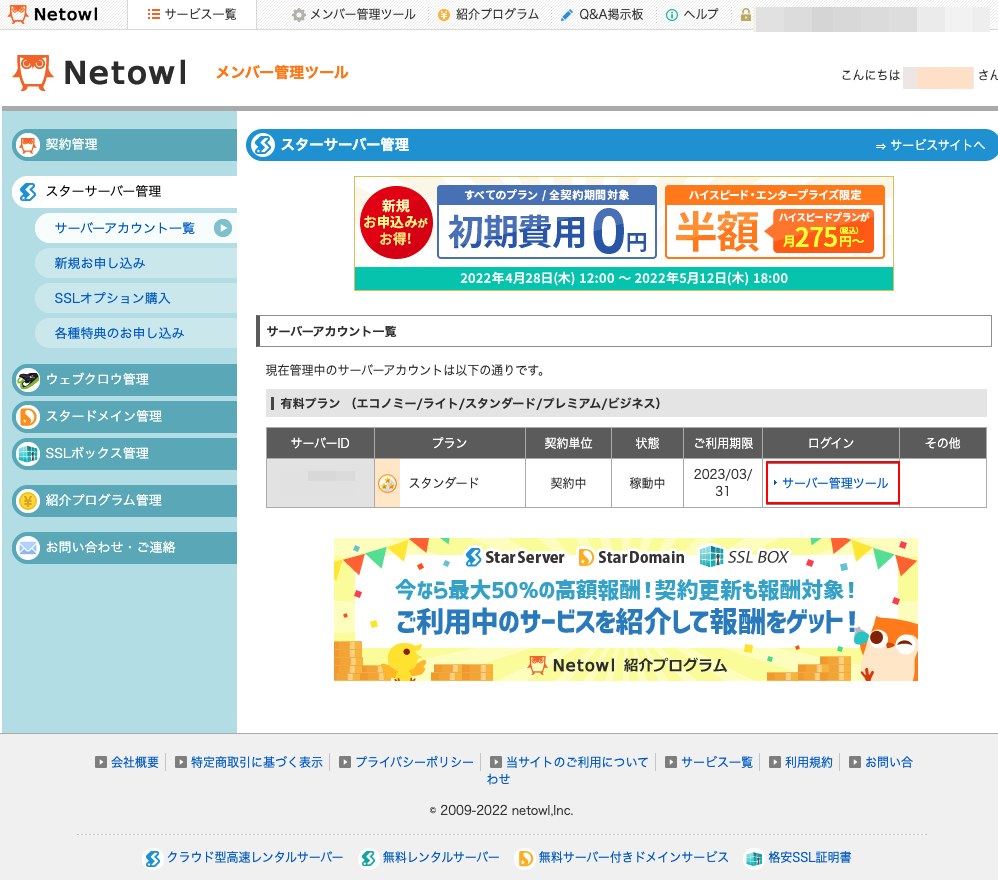Click the Netowl owl logo in header
Viewport: 998px width, 880px height.
32,73
